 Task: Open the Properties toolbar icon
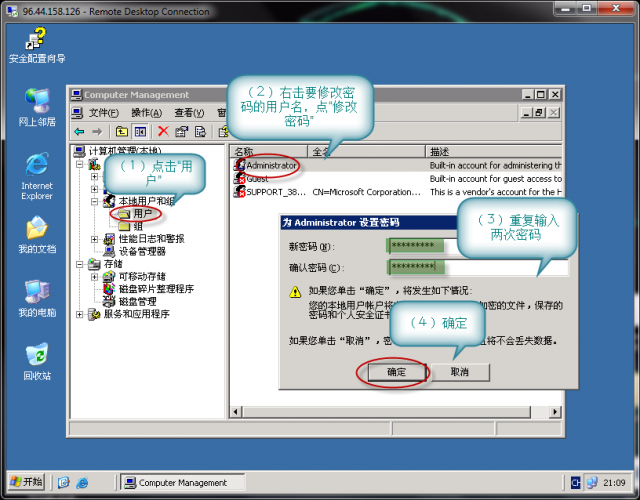182,131
